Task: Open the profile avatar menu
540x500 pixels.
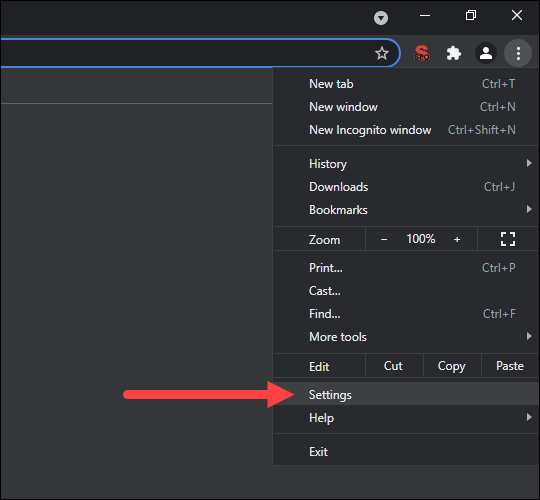Action: pos(486,53)
